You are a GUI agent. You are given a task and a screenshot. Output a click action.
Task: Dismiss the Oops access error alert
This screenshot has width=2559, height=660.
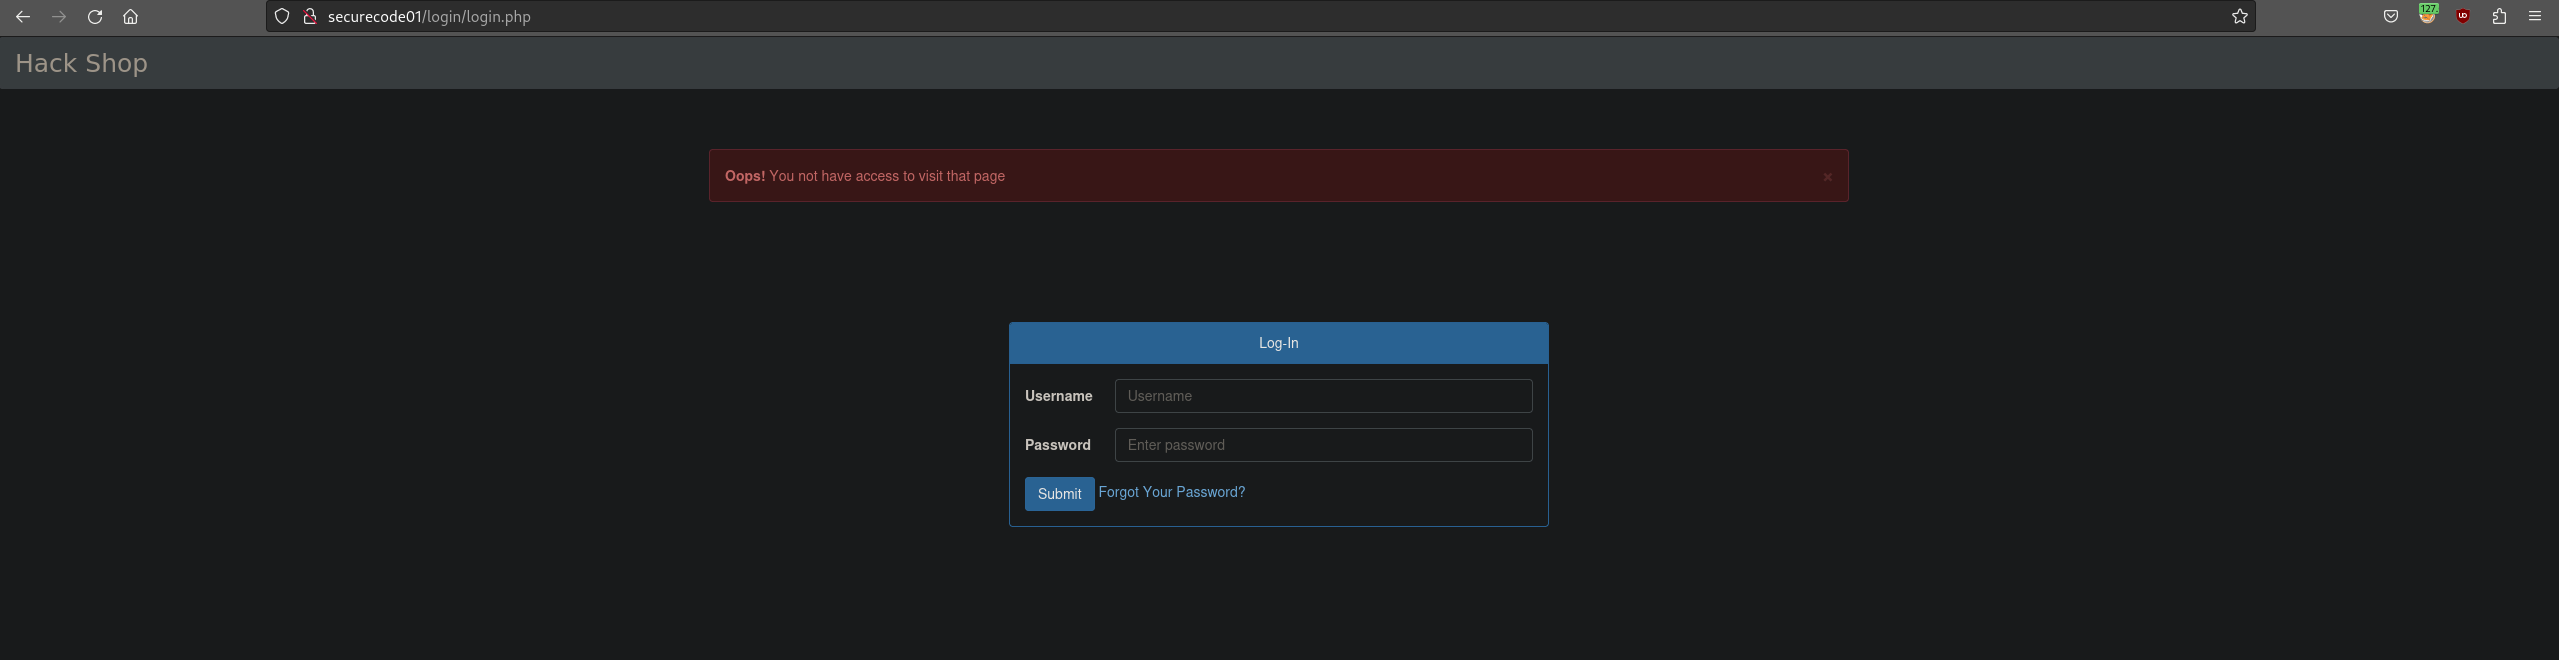point(1827,177)
